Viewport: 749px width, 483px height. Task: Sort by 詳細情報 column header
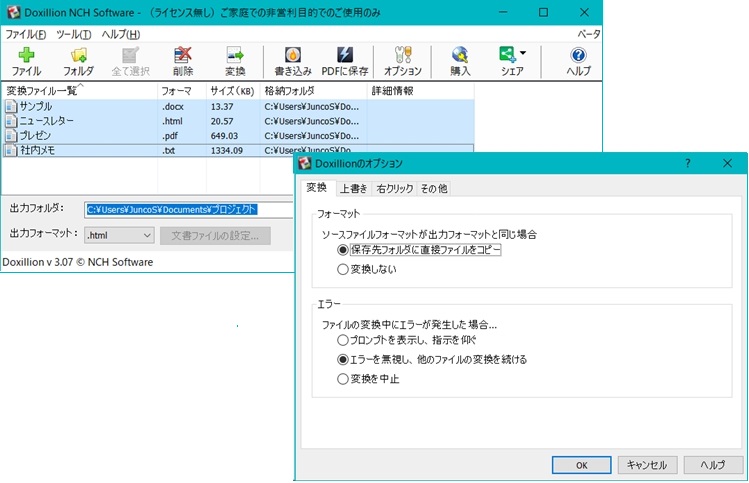420,91
